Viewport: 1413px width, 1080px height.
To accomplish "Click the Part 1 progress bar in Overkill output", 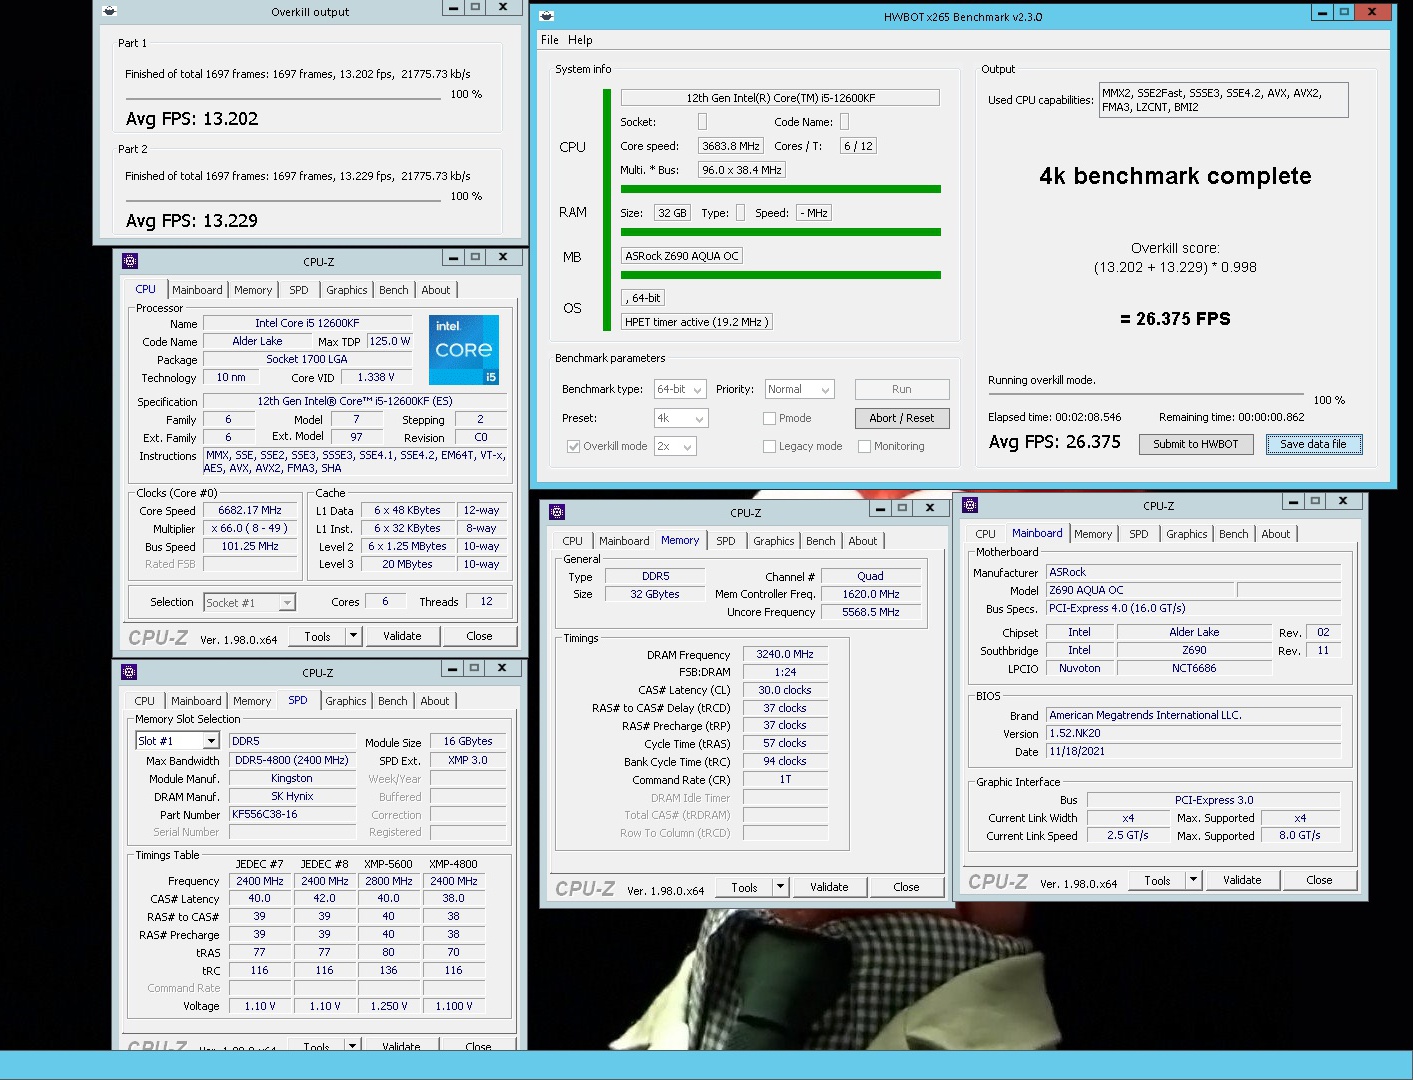I will tap(283, 98).
